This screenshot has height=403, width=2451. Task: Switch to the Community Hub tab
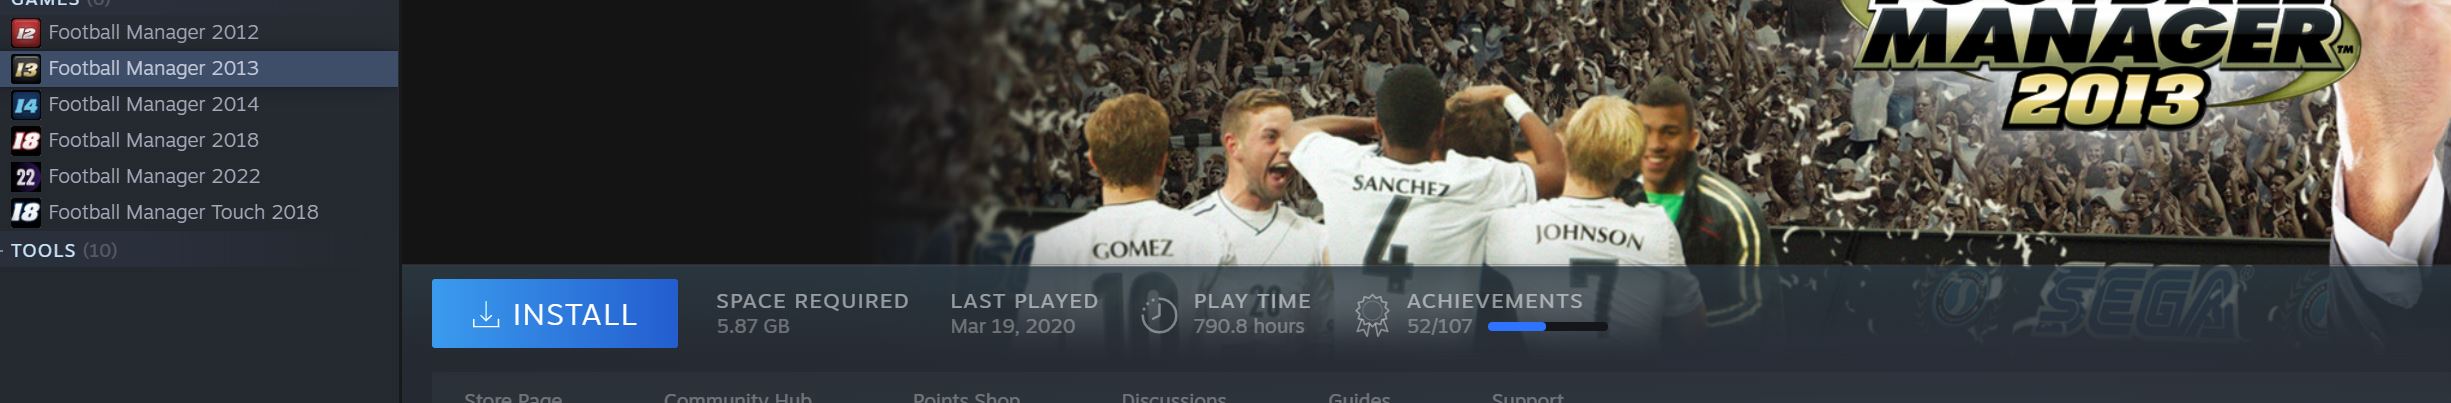click(x=738, y=398)
